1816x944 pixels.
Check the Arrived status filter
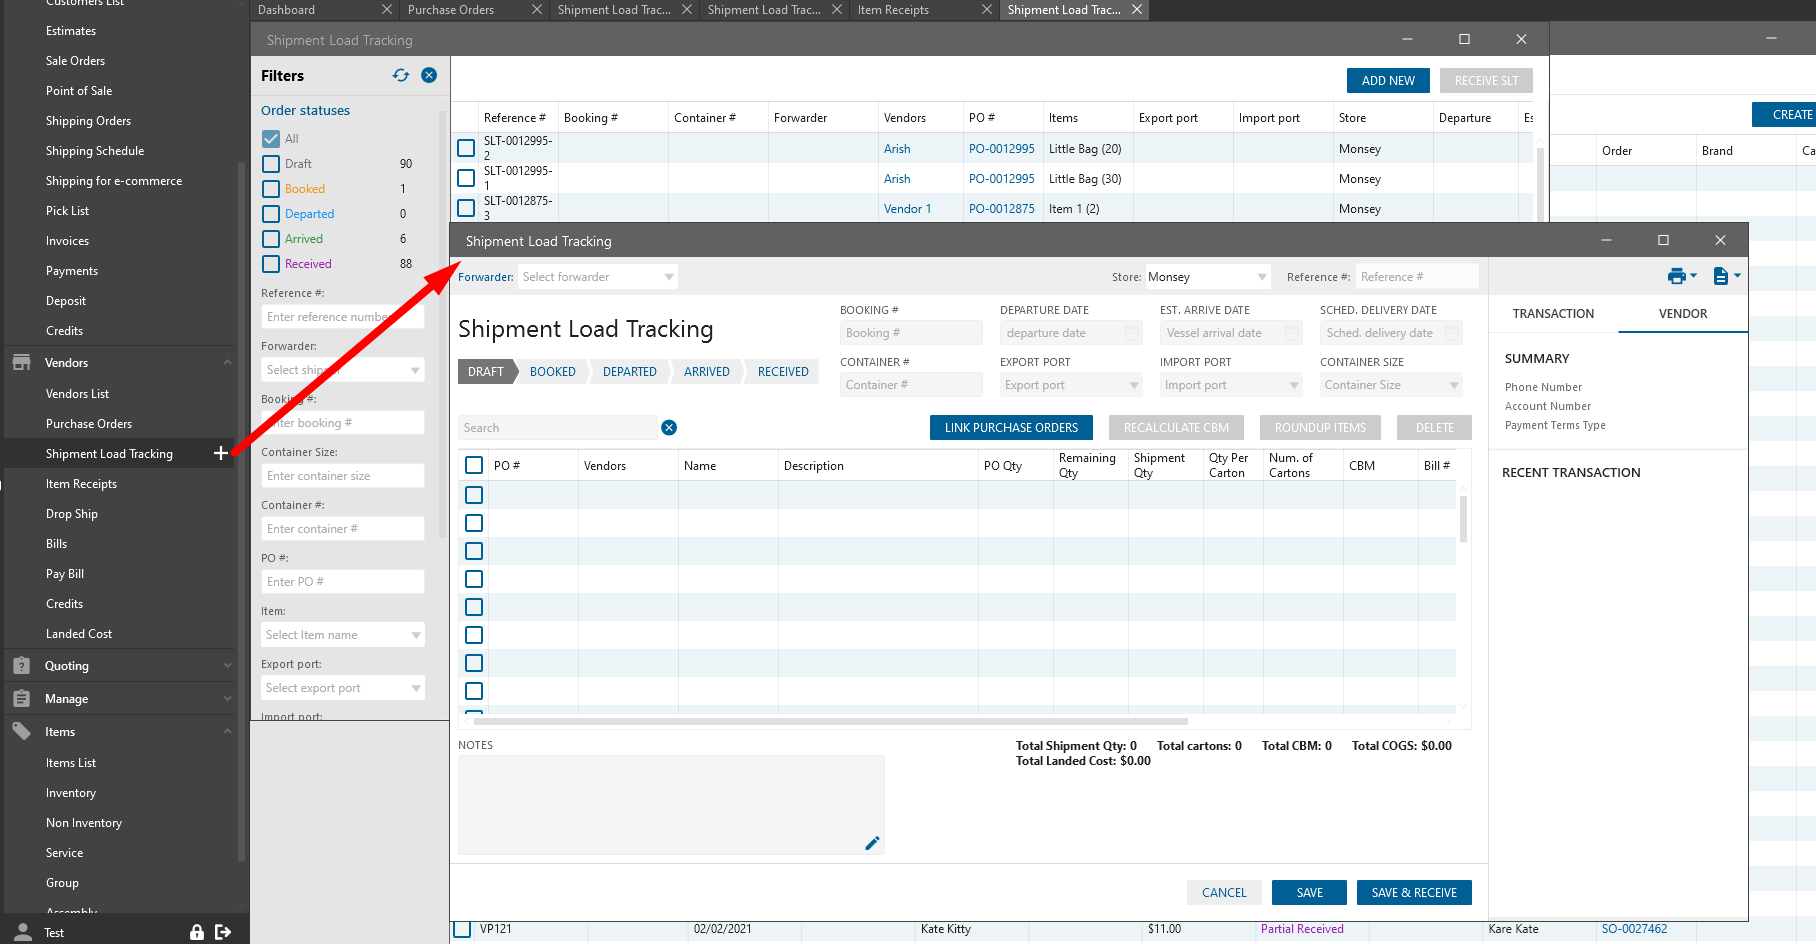pos(271,239)
